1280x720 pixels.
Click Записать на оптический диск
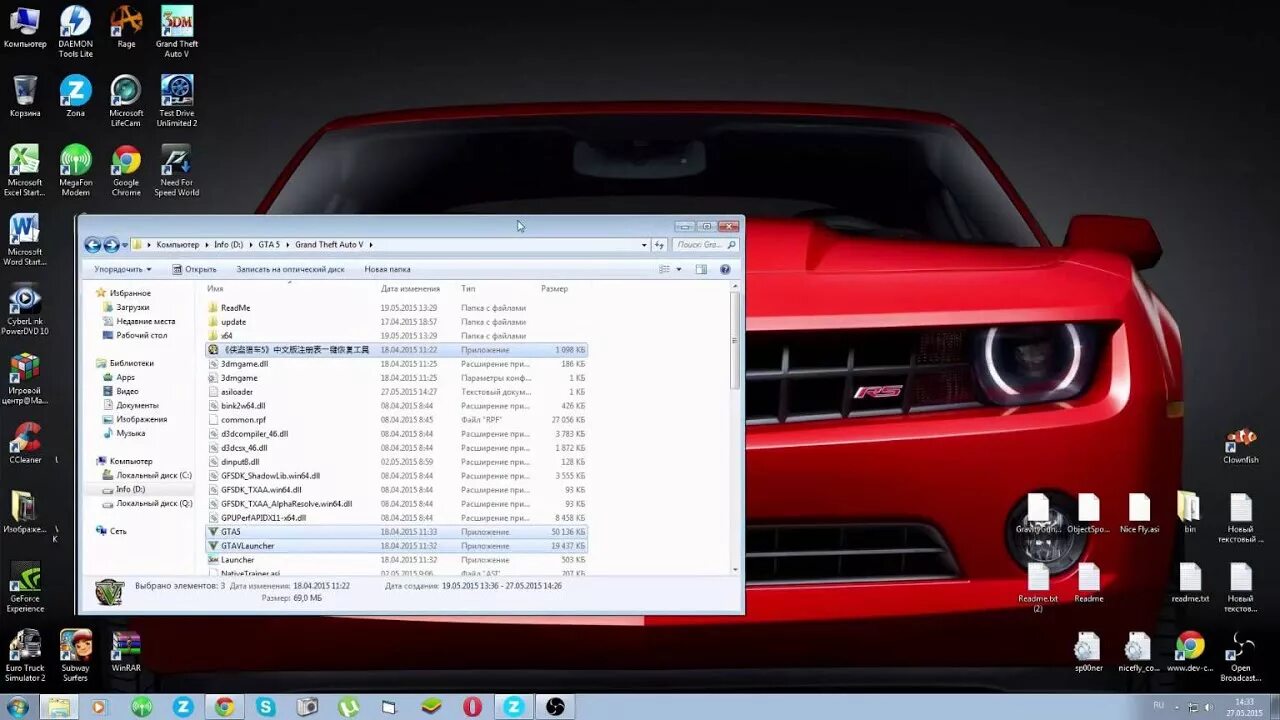click(x=290, y=269)
